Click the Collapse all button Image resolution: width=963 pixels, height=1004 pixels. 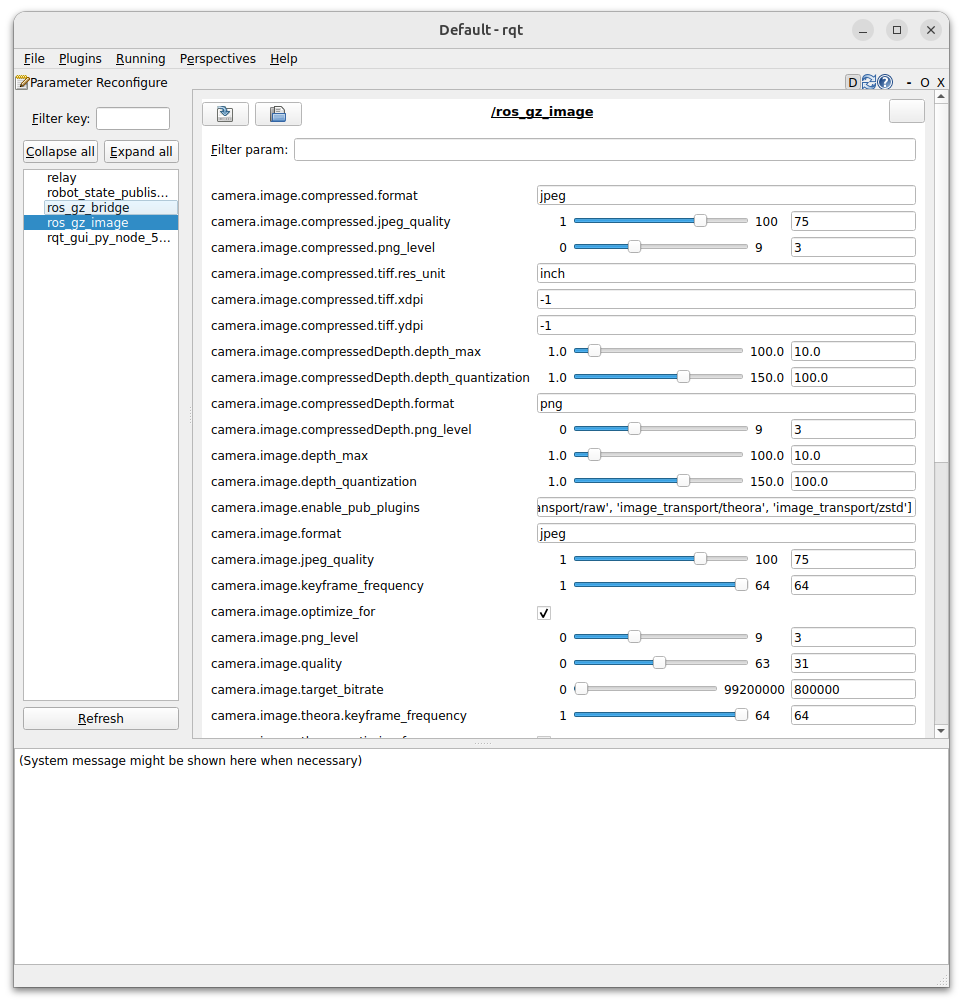tap(60, 152)
